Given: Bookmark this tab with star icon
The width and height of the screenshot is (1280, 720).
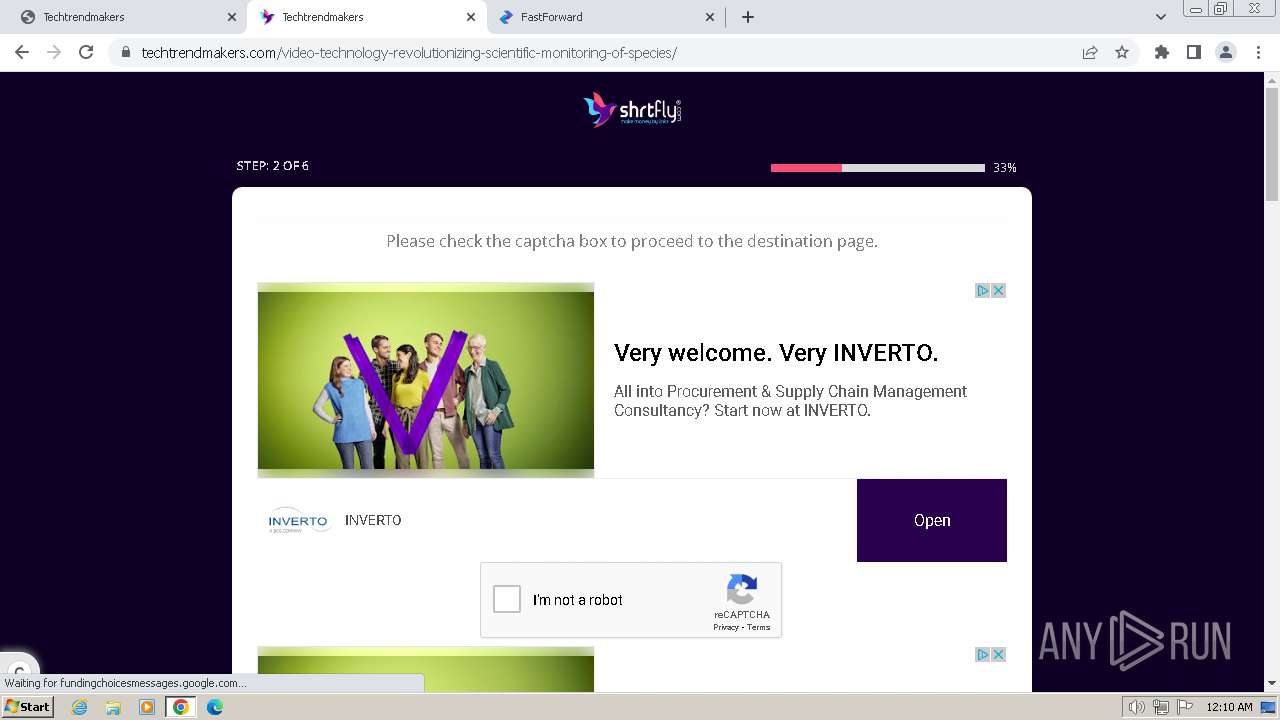Looking at the screenshot, I should 1122,52.
